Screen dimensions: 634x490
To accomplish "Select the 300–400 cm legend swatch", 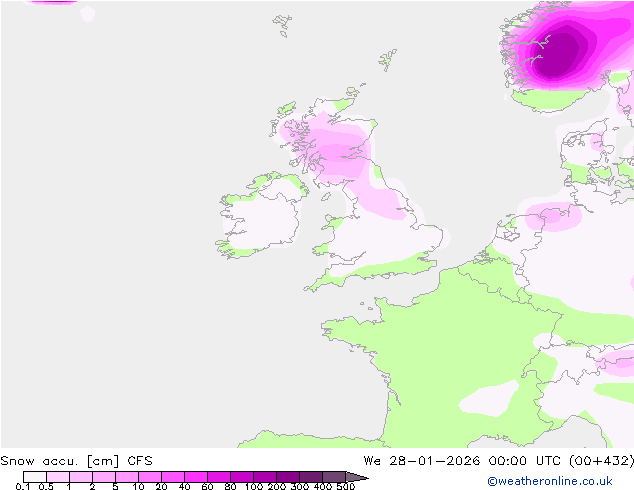I will (x=311, y=477).
